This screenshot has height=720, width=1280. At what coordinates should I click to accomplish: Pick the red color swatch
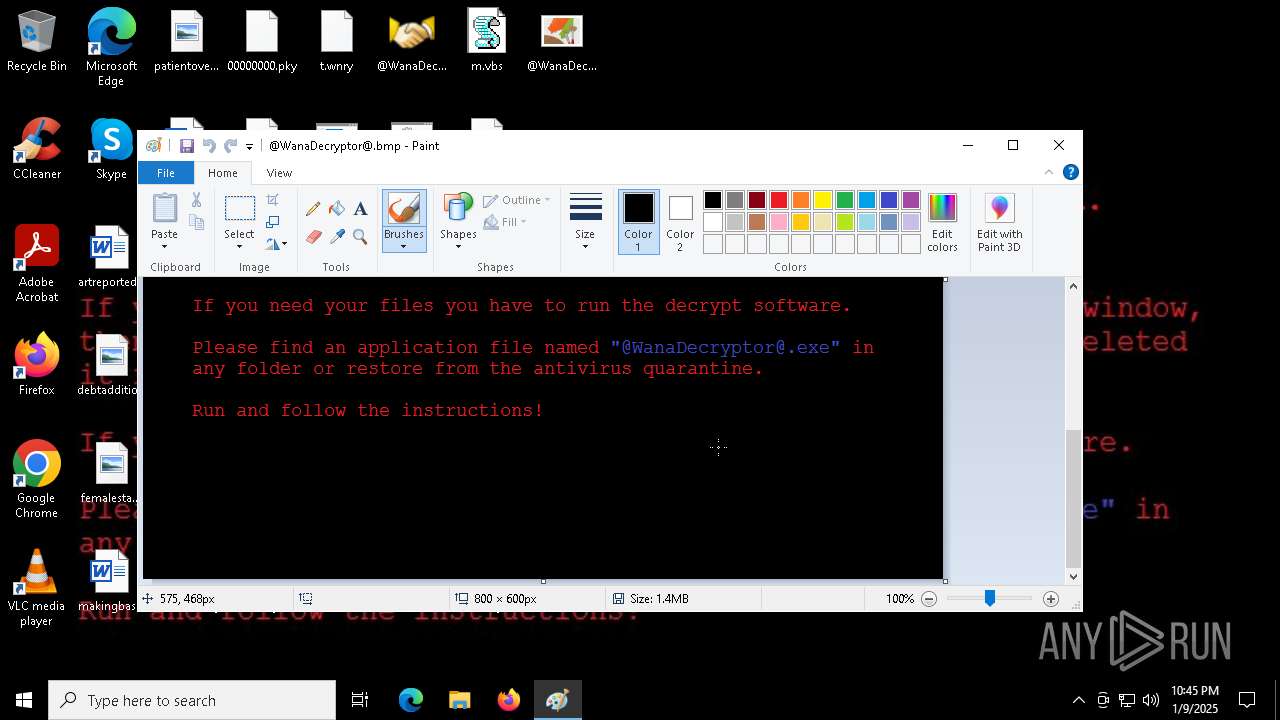point(779,200)
